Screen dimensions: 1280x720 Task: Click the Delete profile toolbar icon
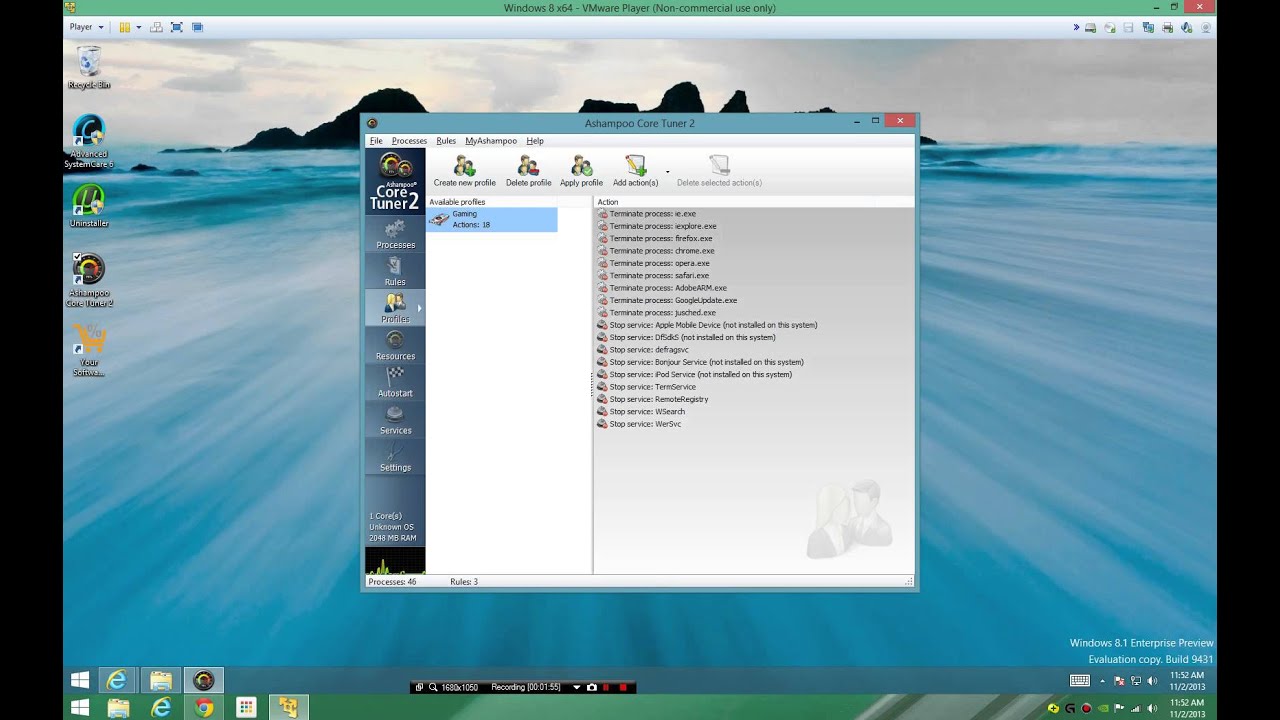pos(528,165)
